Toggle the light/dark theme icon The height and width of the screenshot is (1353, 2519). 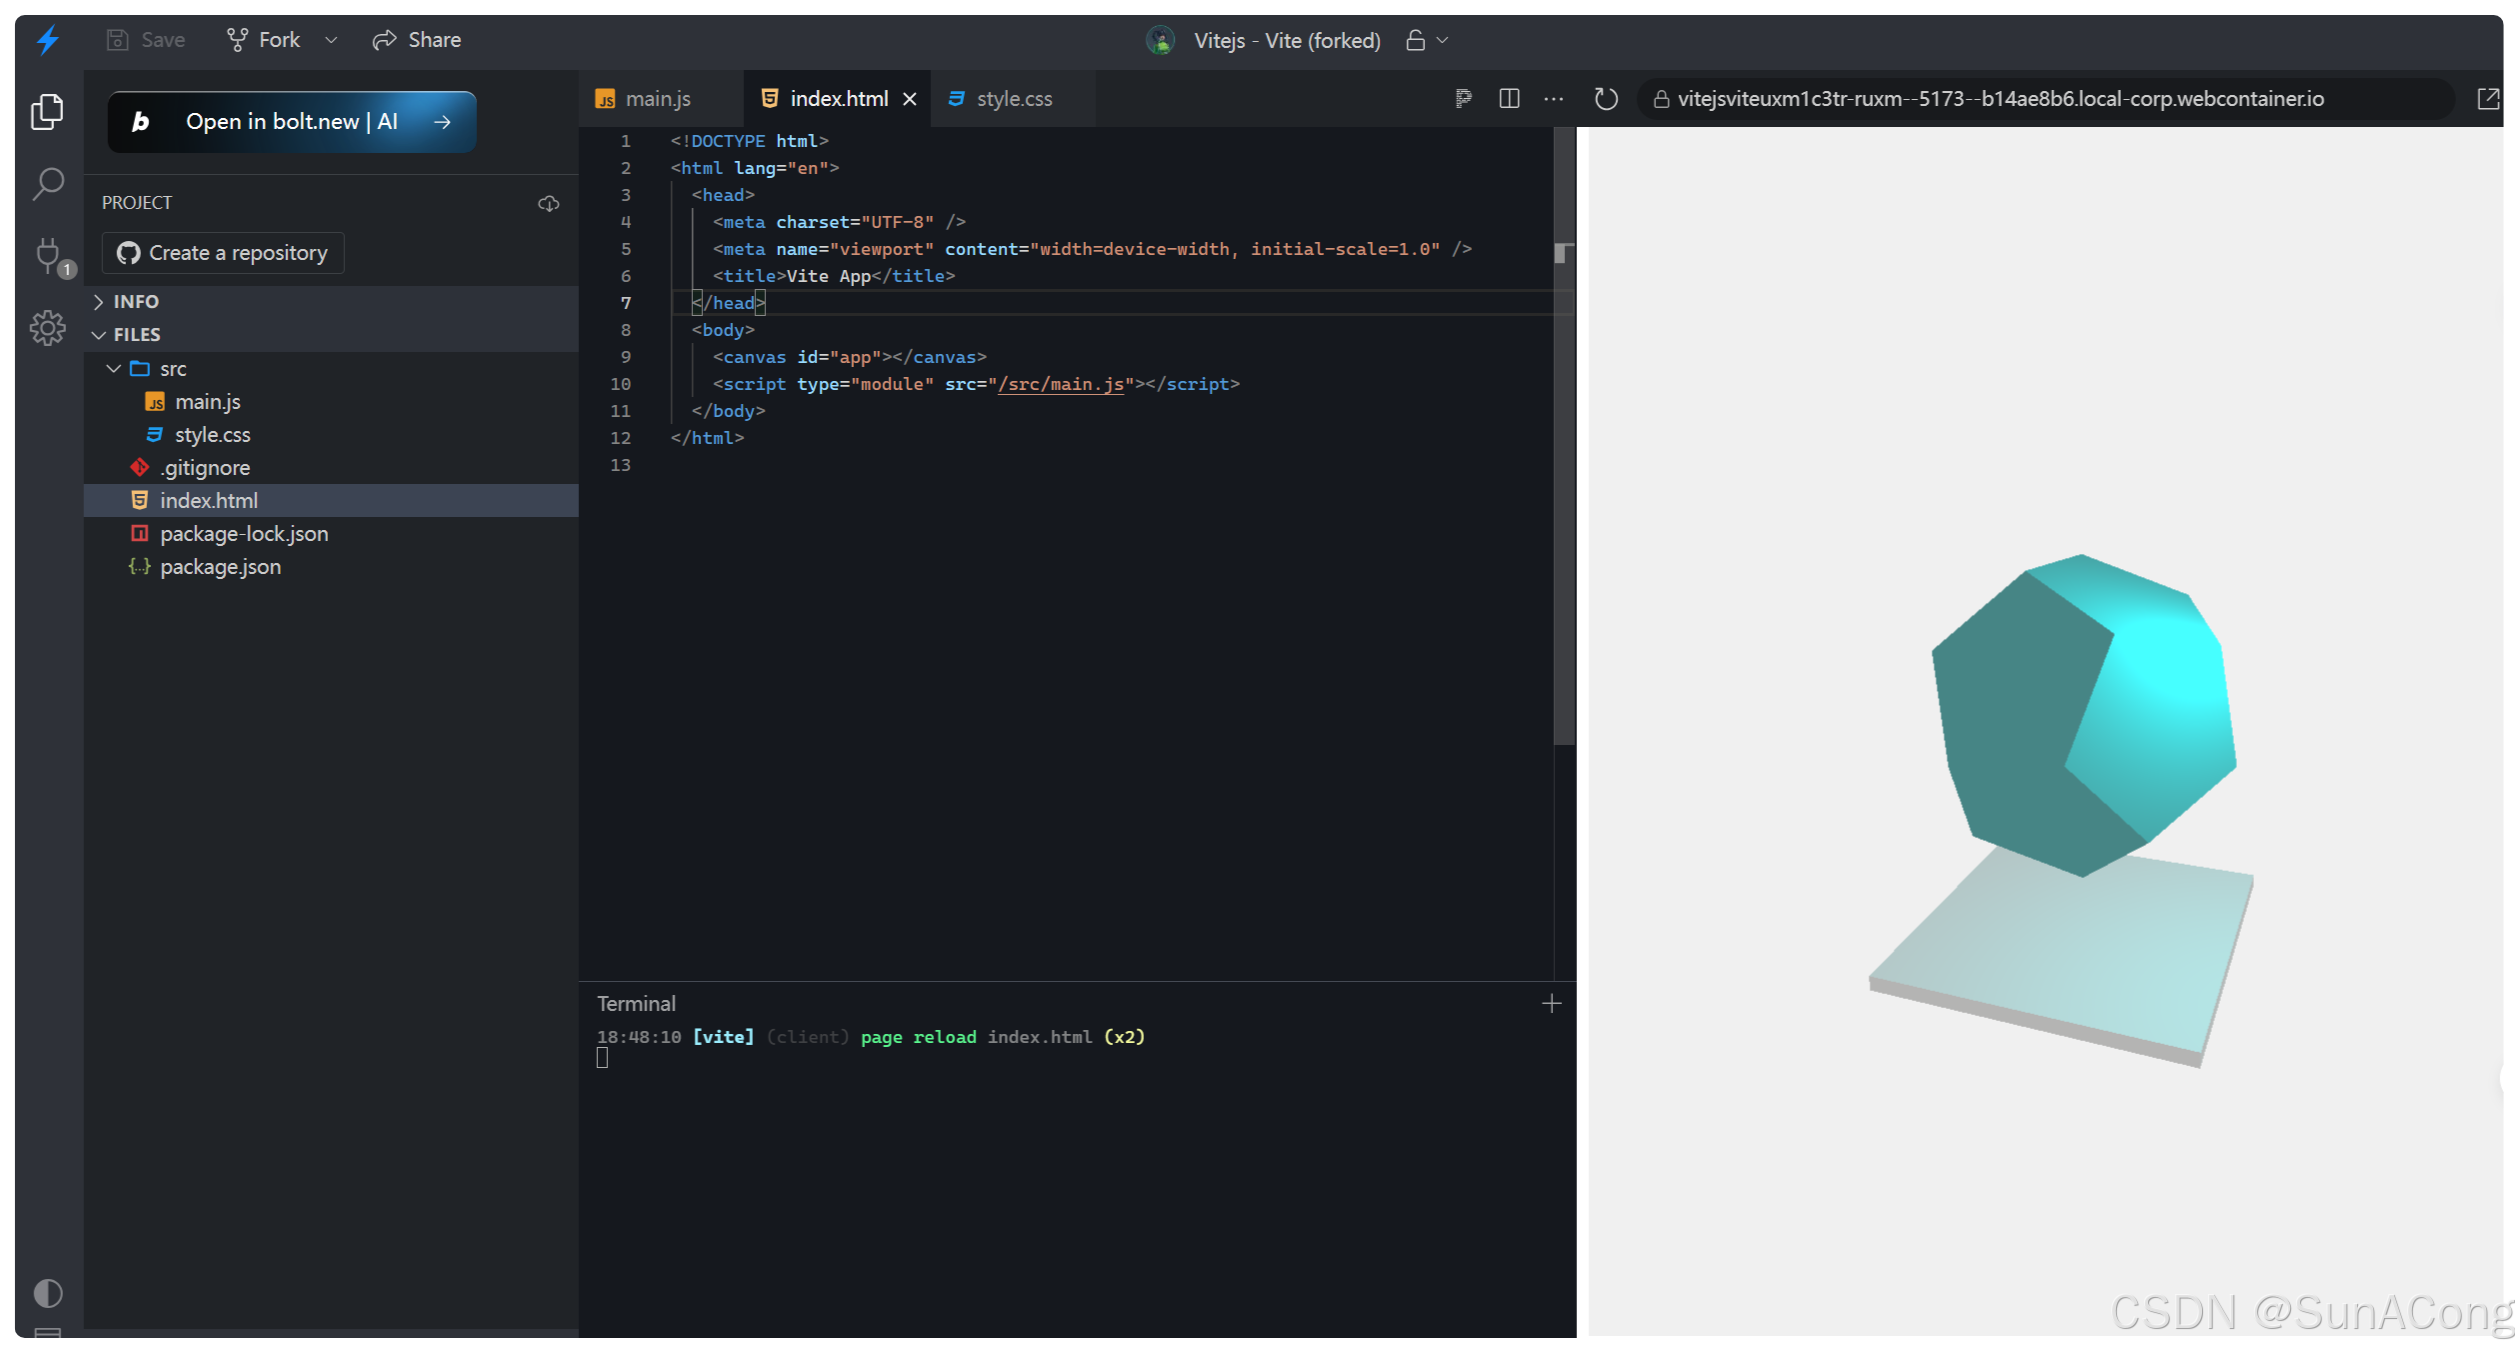[48, 1293]
